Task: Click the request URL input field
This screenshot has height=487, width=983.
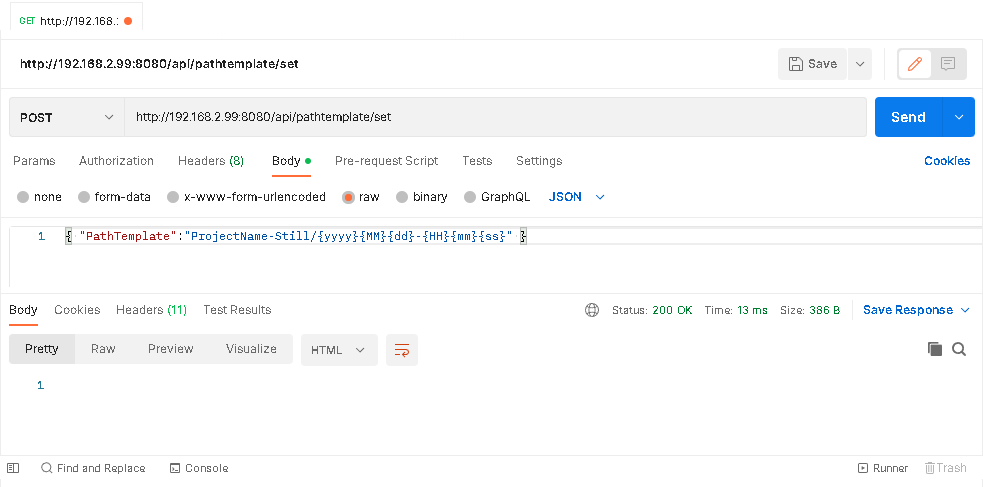Action: [495, 117]
